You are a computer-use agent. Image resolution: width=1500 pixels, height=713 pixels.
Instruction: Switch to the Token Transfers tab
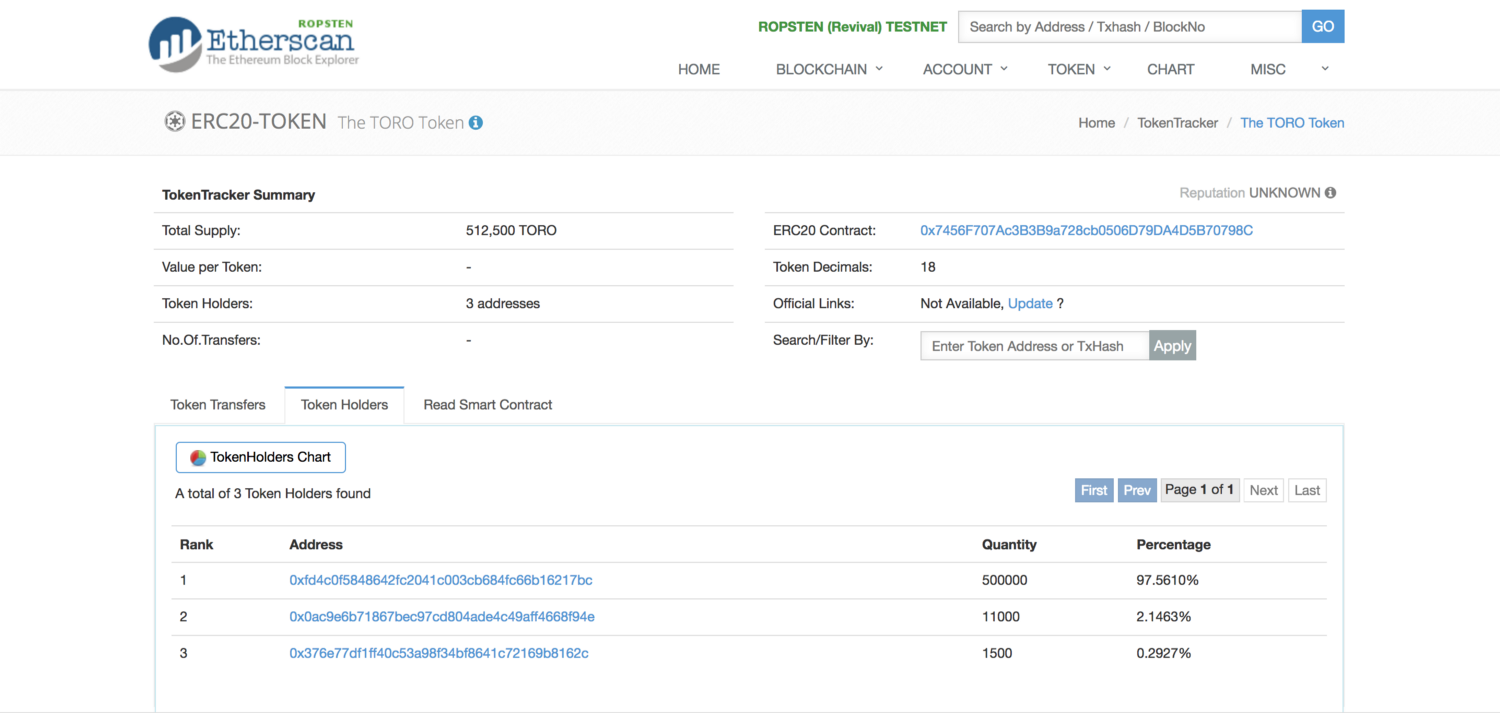218,405
